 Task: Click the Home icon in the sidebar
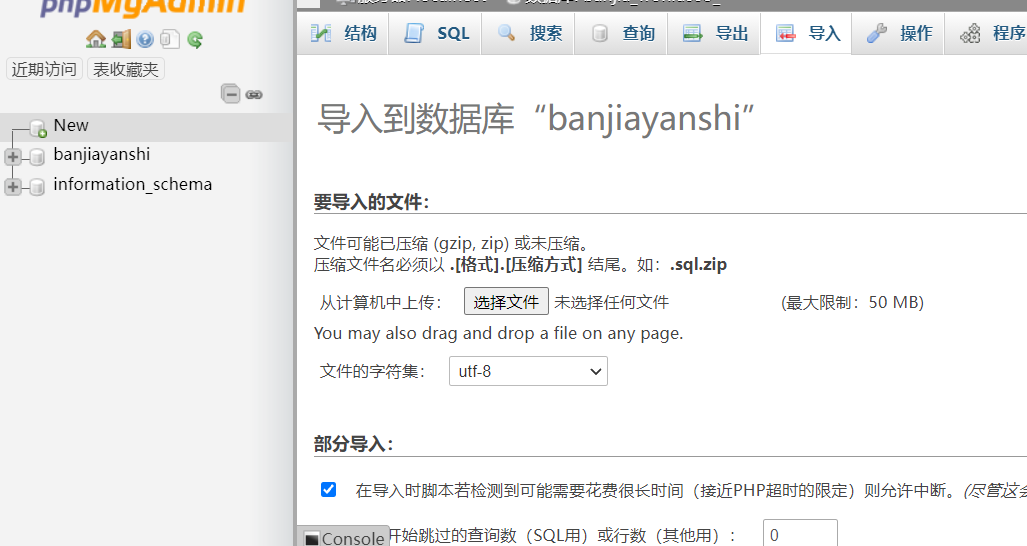(x=96, y=40)
